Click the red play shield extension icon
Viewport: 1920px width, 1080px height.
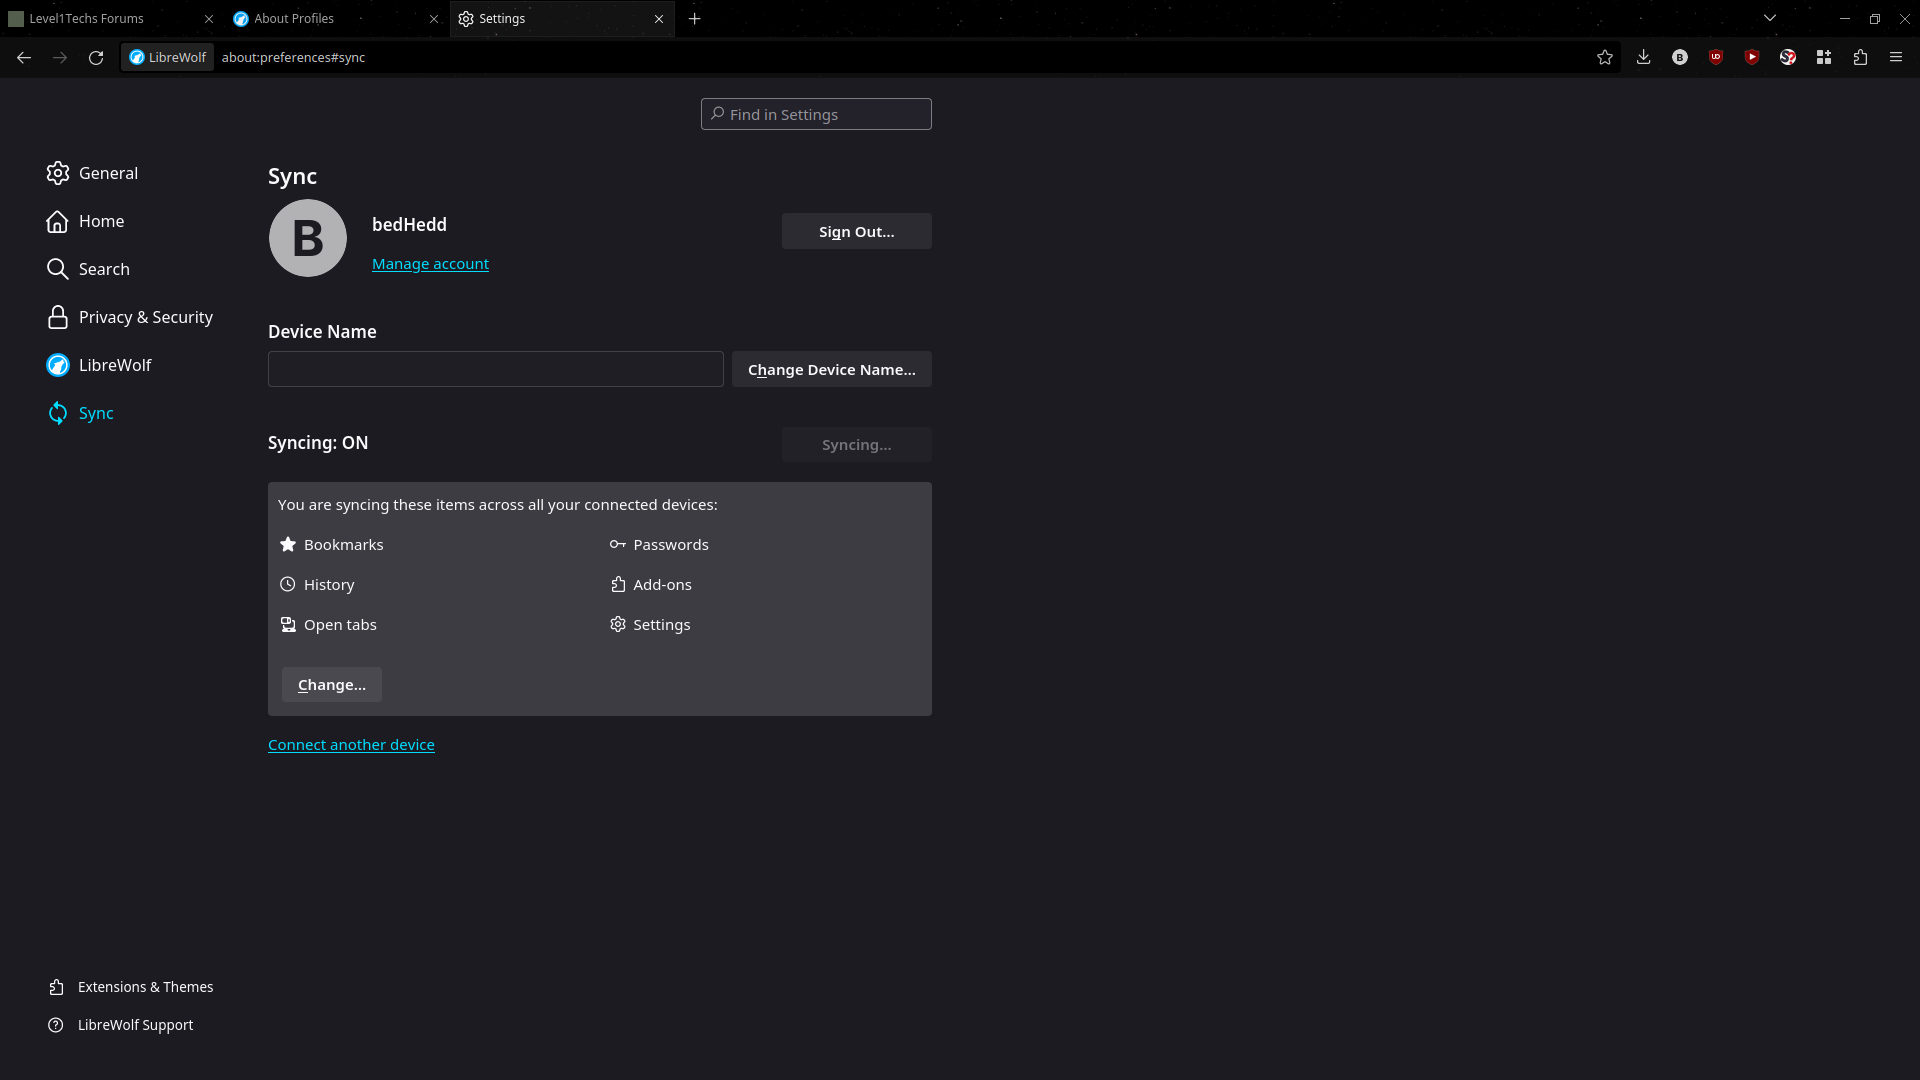(1752, 57)
